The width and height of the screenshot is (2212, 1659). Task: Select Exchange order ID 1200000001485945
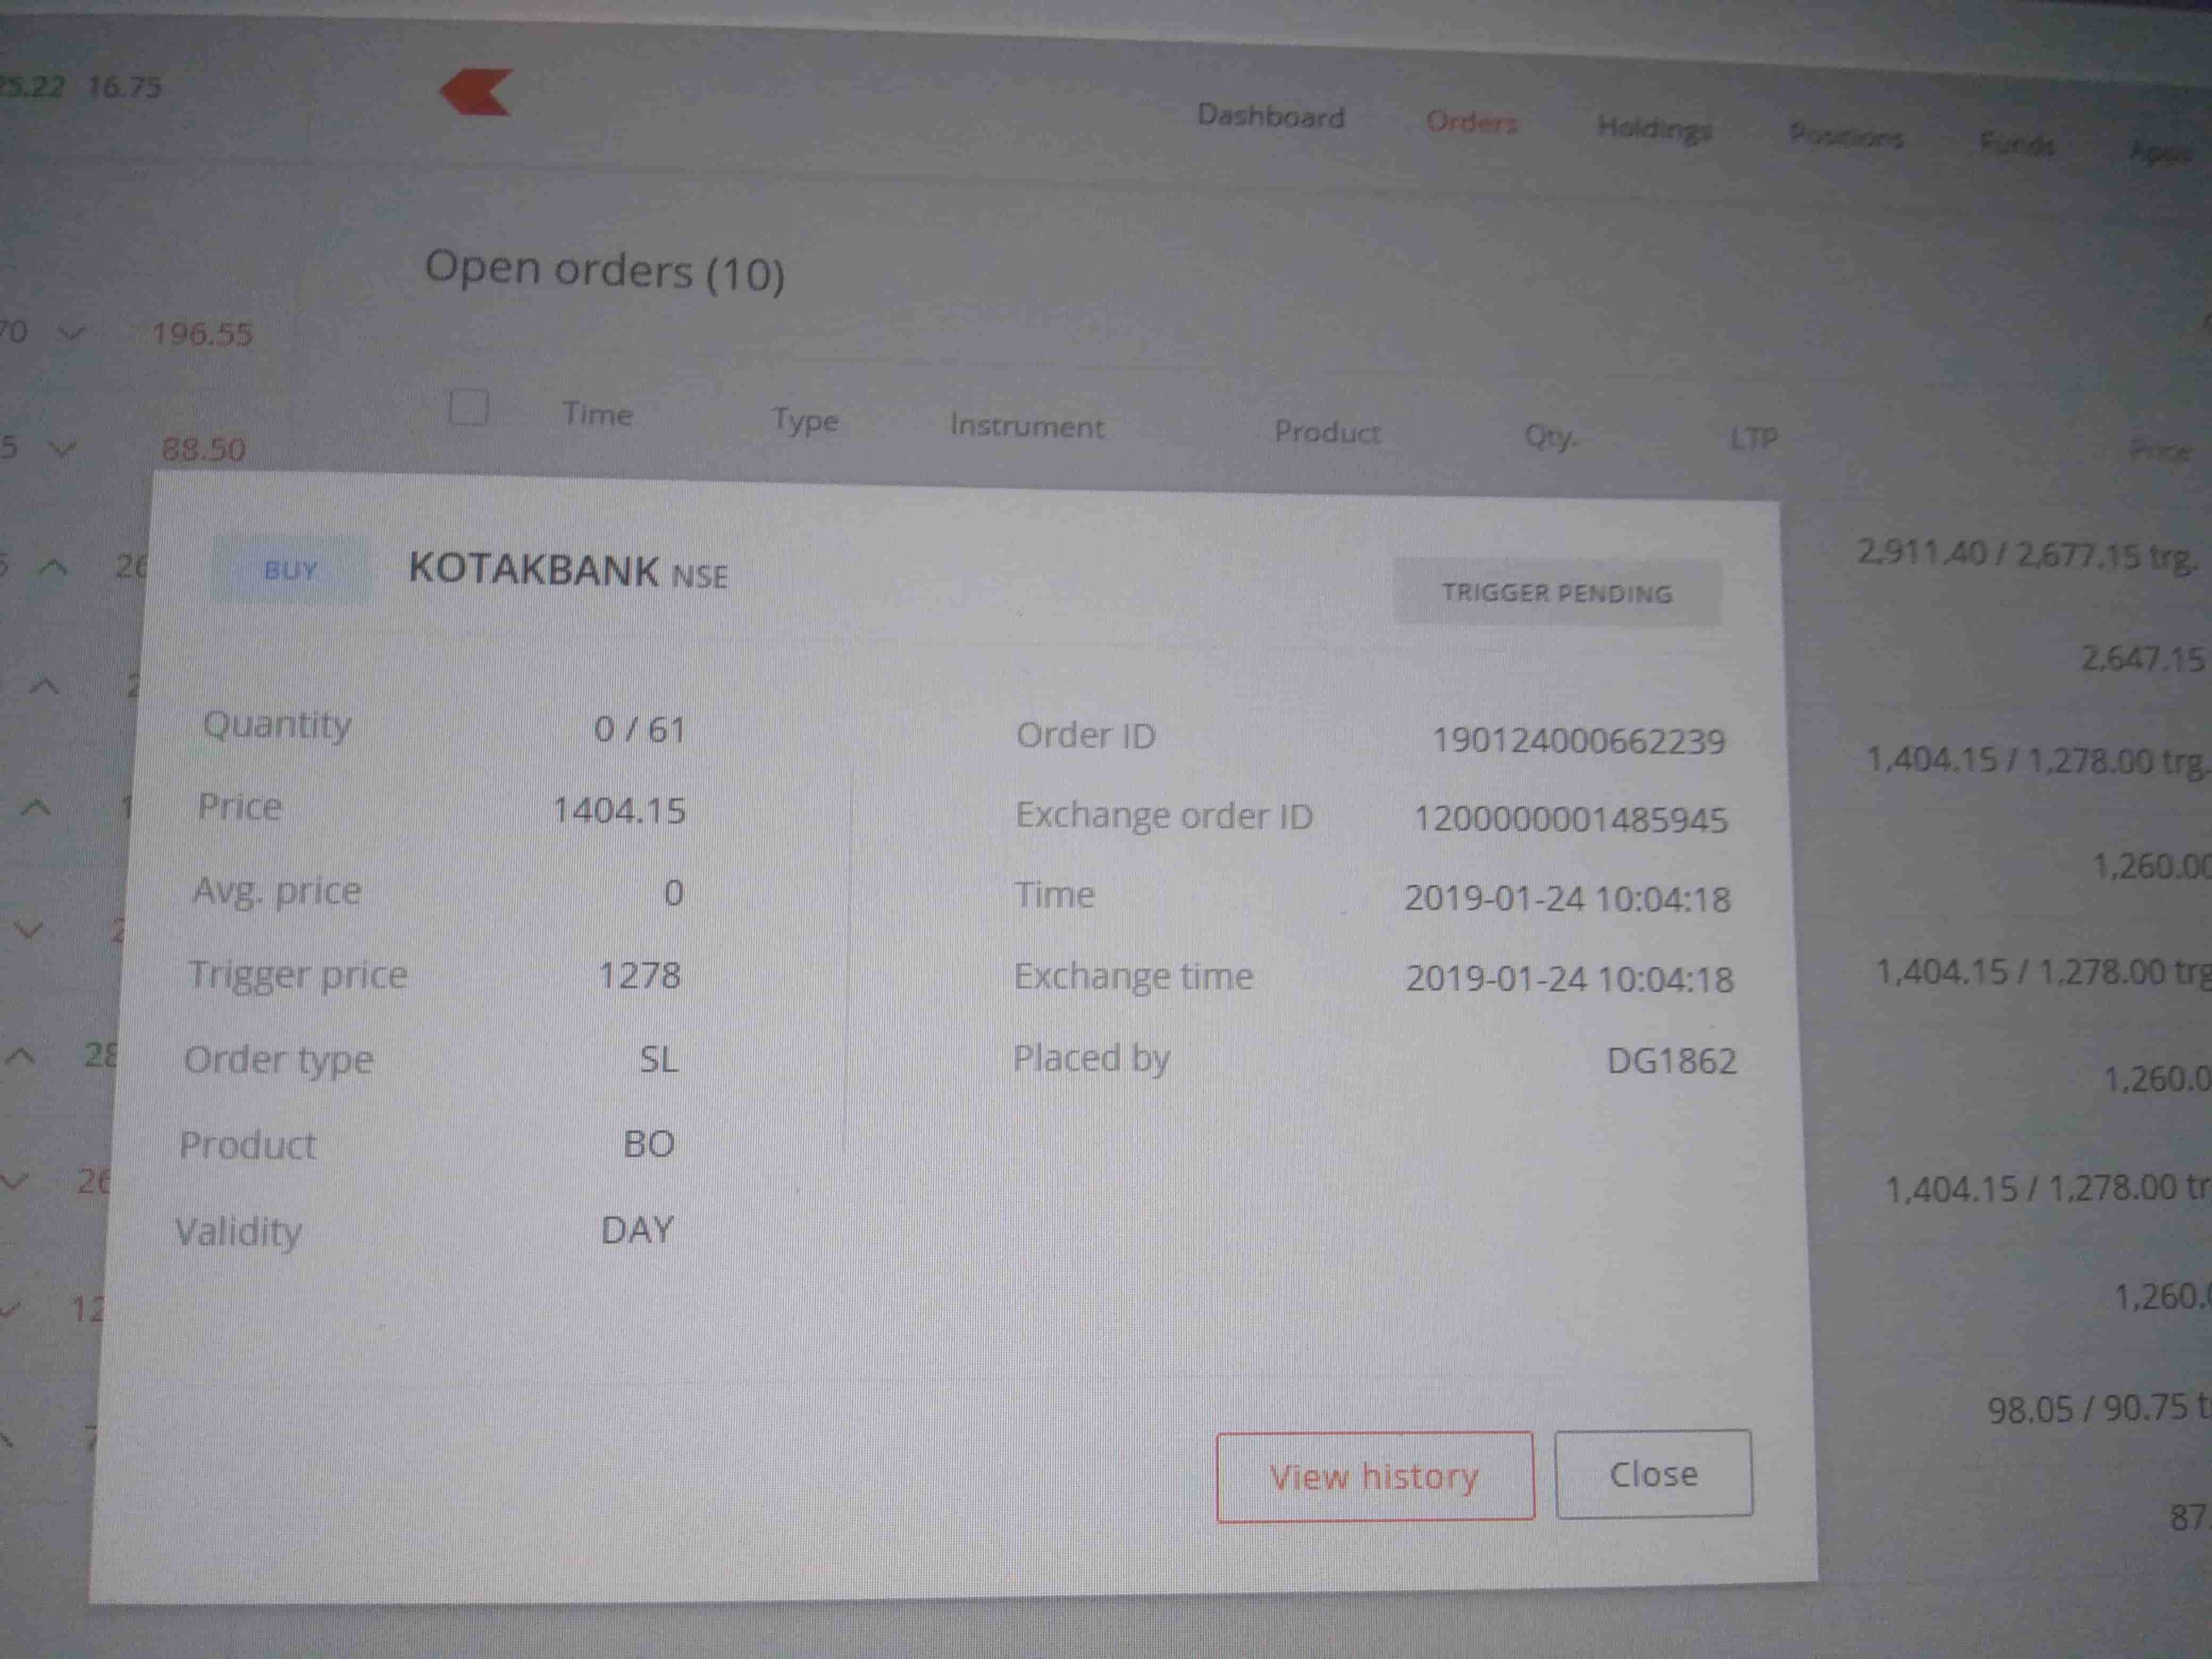[1570, 820]
